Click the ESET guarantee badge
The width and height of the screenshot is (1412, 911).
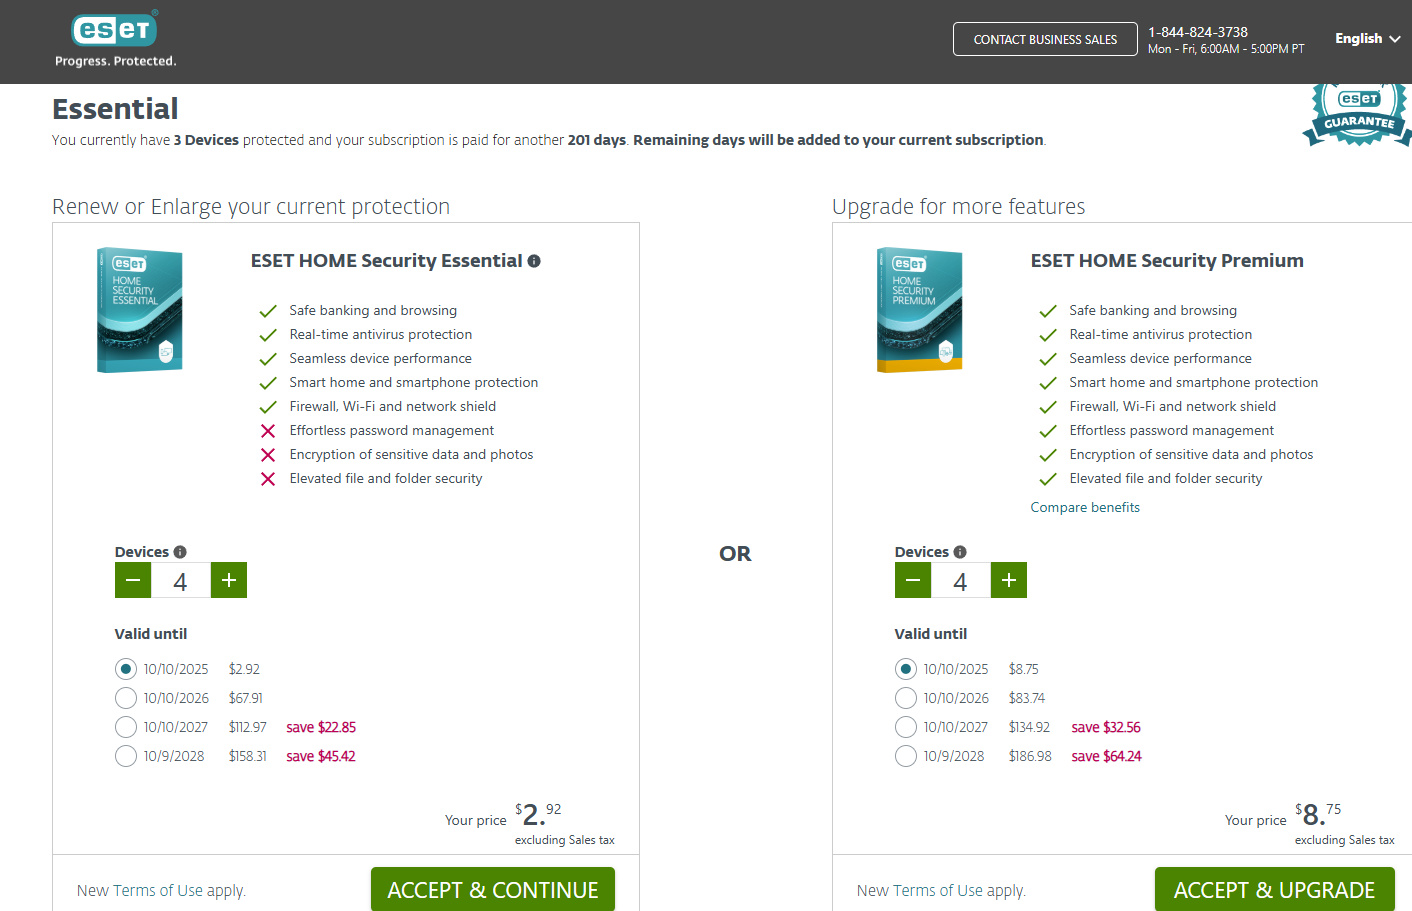pyautogui.click(x=1359, y=114)
